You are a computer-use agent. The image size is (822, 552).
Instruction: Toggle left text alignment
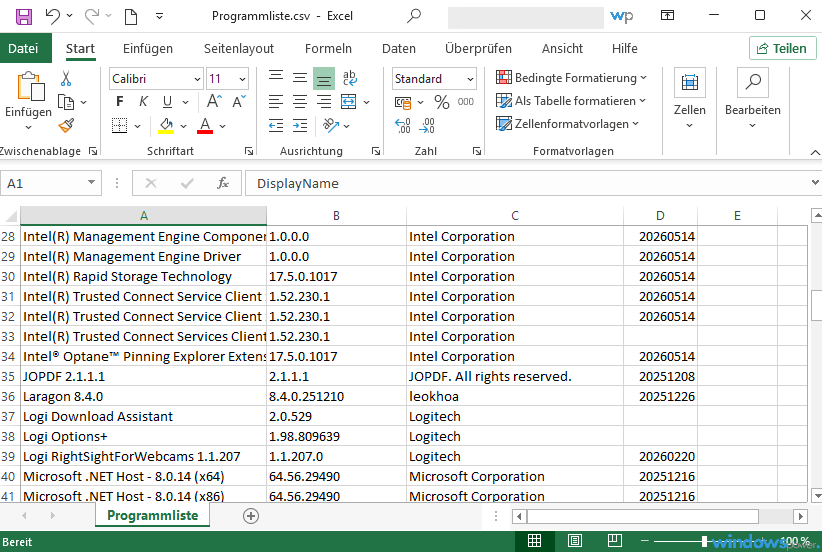pyautogui.click(x=276, y=102)
